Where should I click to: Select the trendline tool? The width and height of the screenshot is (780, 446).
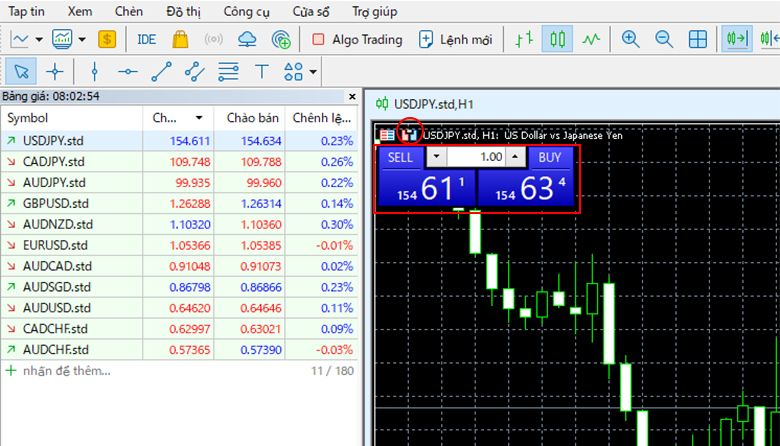(161, 72)
